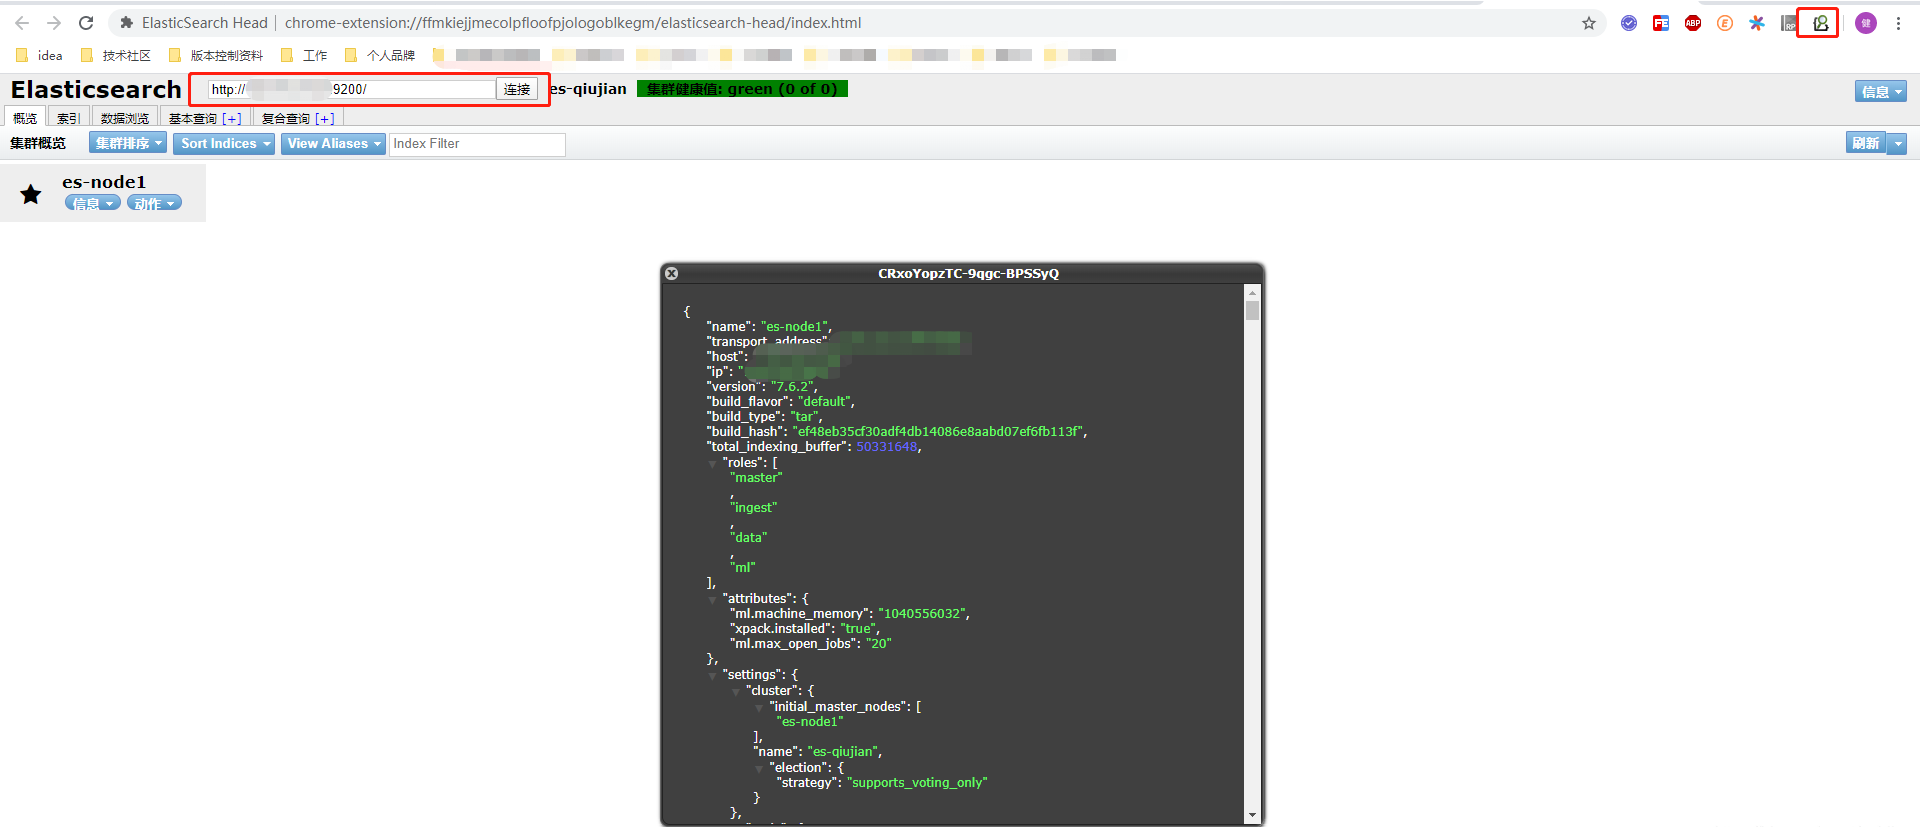Open the top-right 信息 dropdown
1920x827 pixels.
pyautogui.click(x=1881, y=91)
